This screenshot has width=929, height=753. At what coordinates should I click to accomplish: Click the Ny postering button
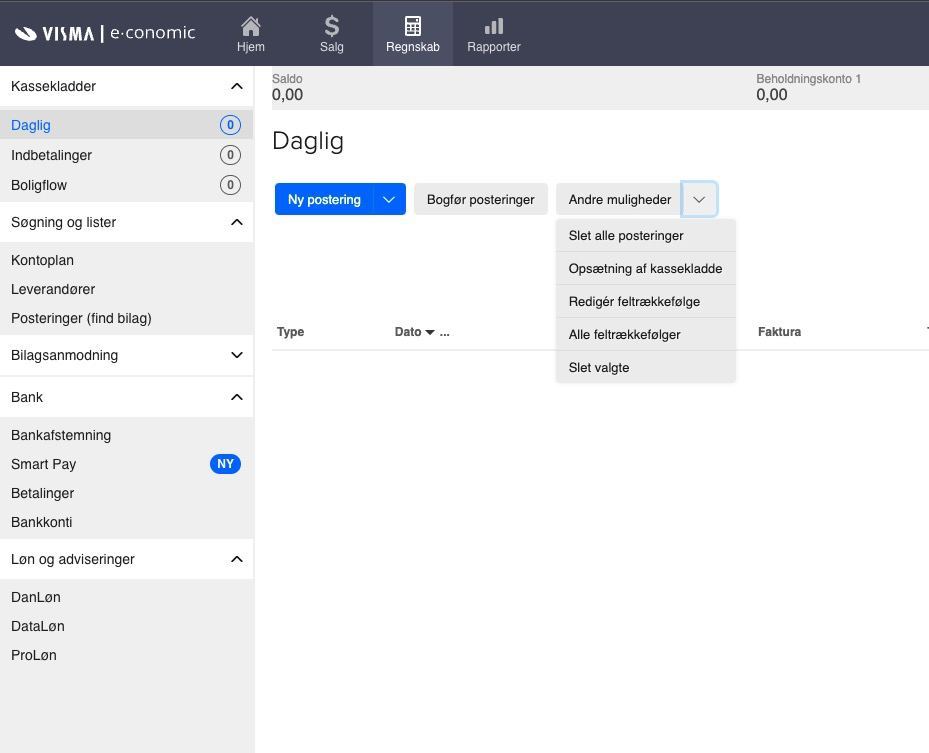click(324, 199)
